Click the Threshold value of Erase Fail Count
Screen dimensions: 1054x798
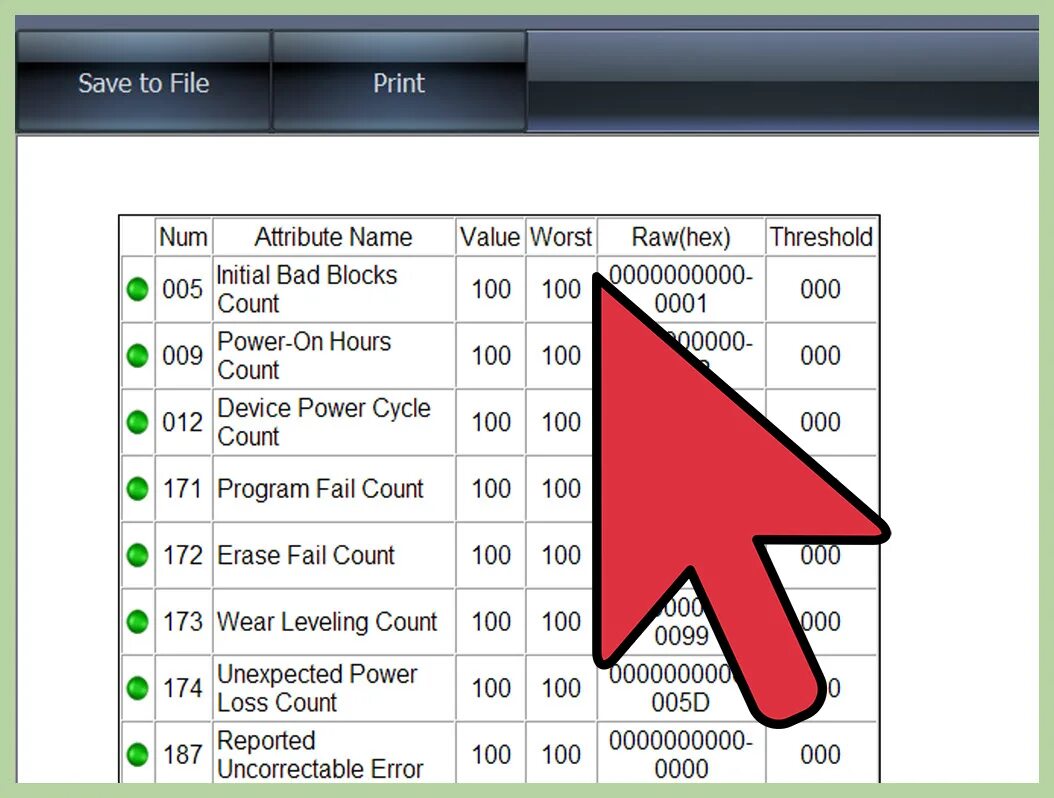coord(821,556)
